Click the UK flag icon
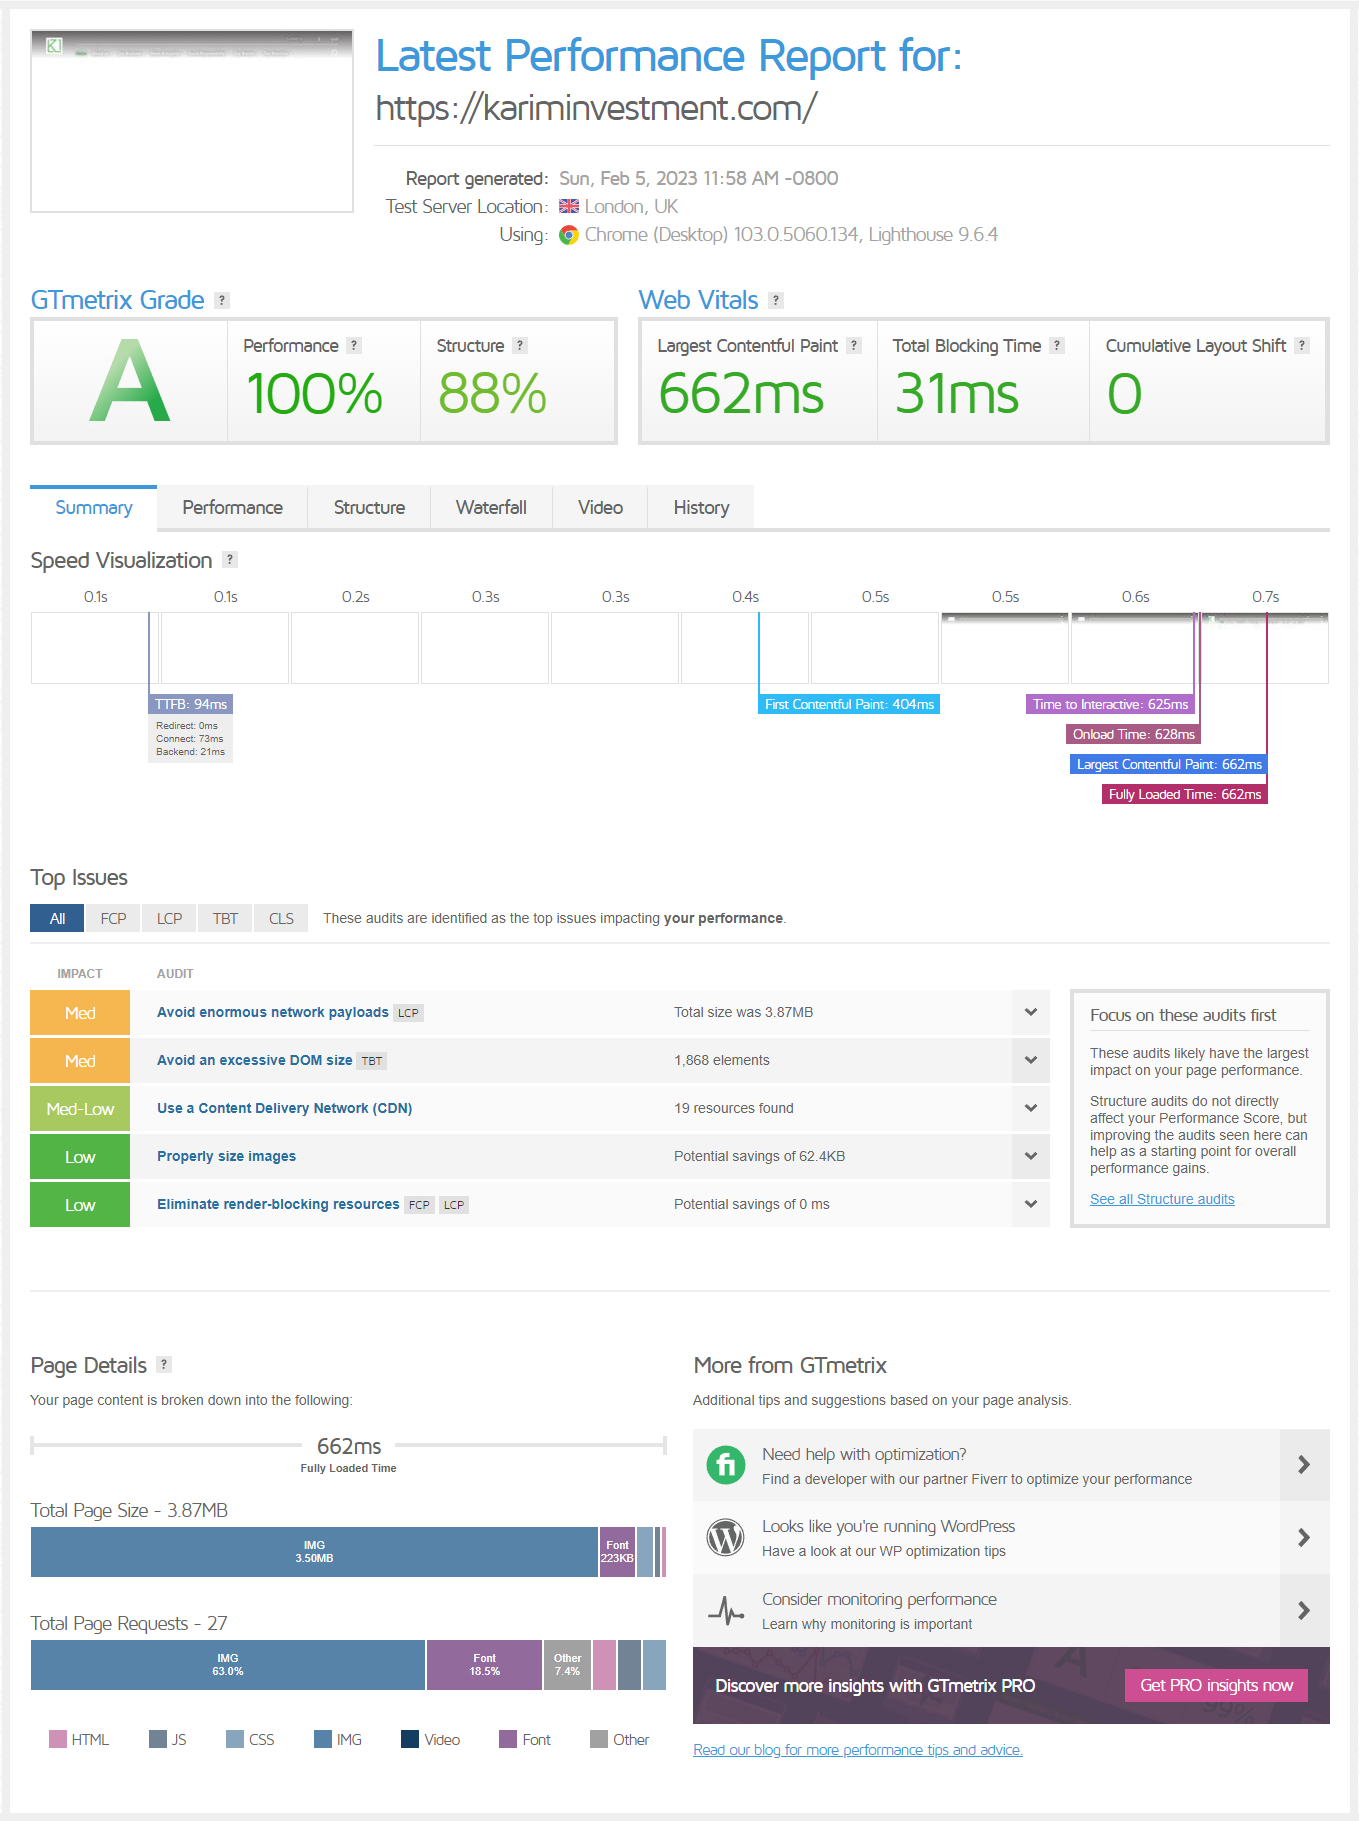The image size is (1359, 1821). (x=569, y=206)
